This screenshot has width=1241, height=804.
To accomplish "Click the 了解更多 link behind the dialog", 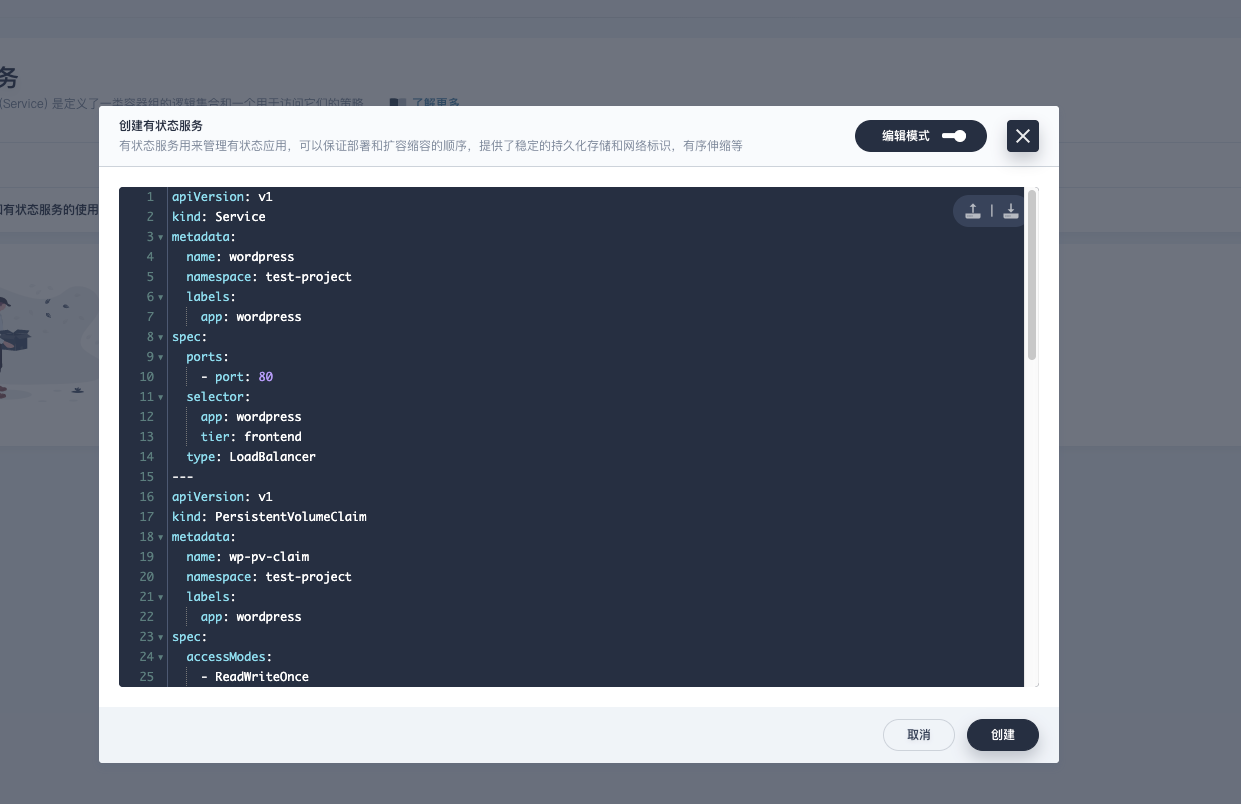I will tap(436, 102).
